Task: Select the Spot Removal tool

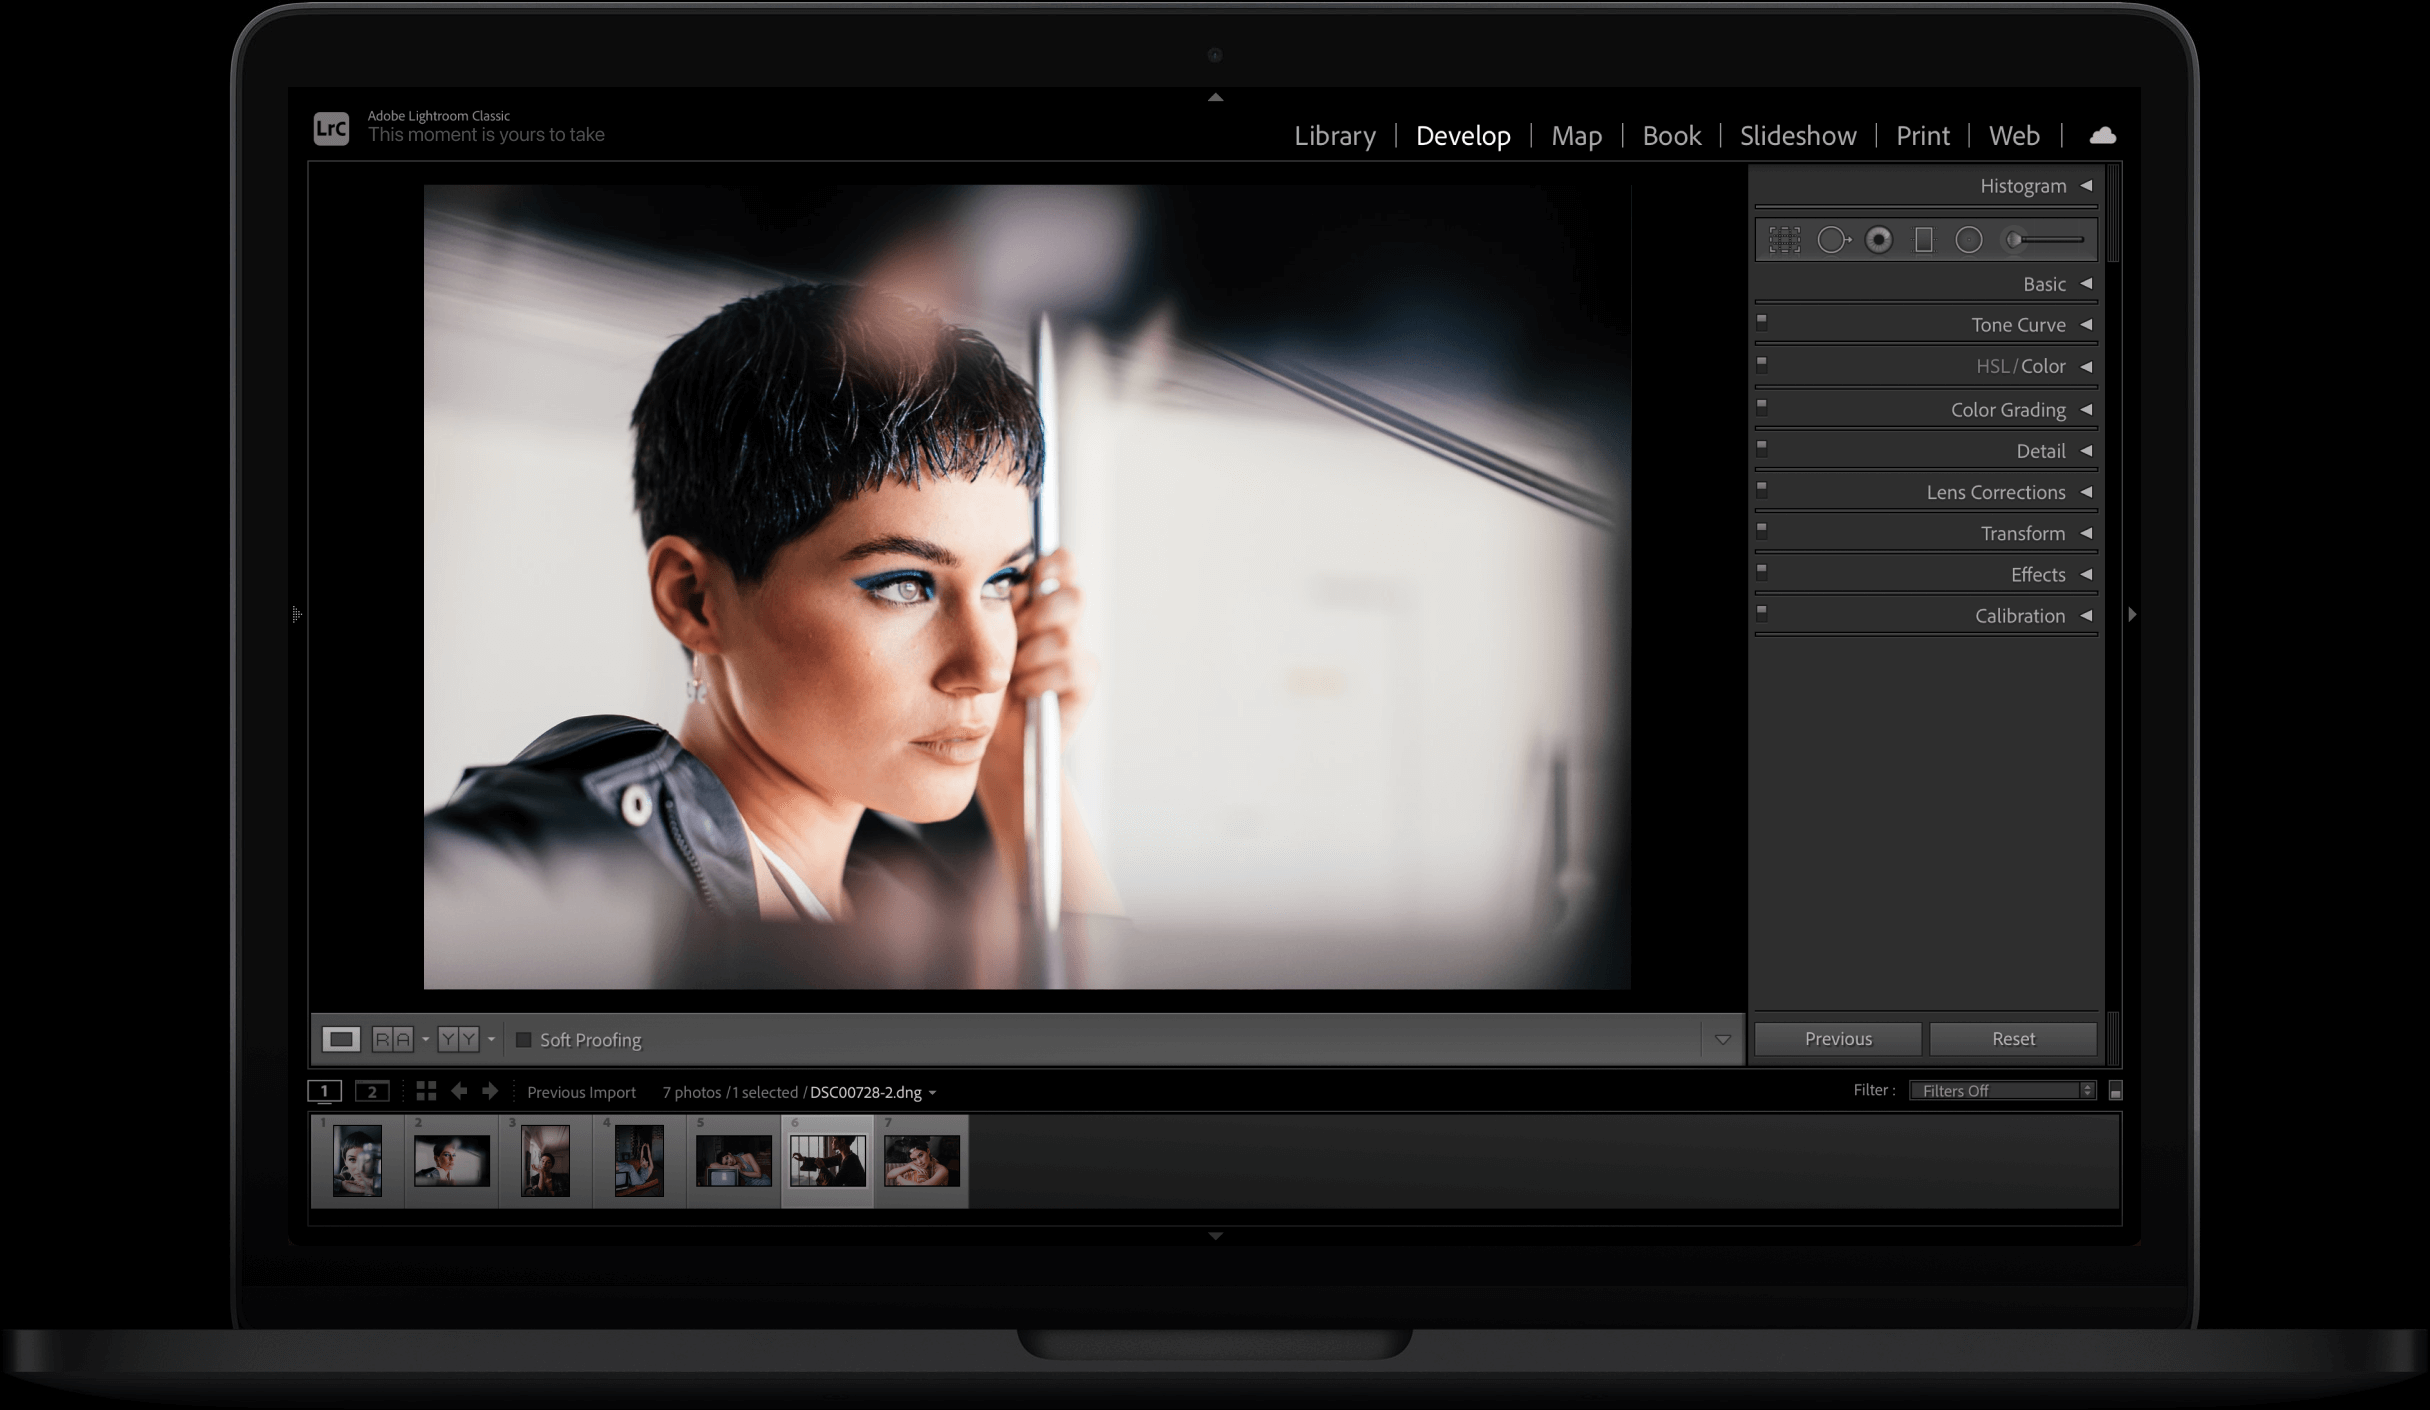Action: click(x=1832, y=240)
